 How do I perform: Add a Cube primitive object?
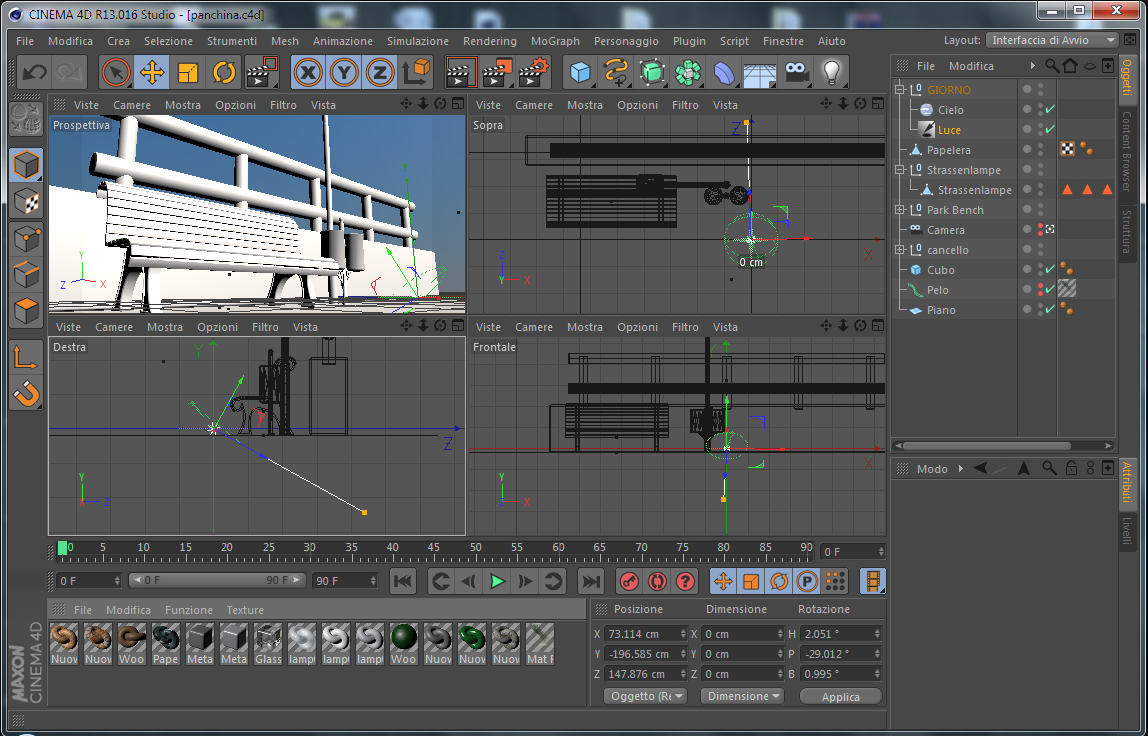(580, 72)
